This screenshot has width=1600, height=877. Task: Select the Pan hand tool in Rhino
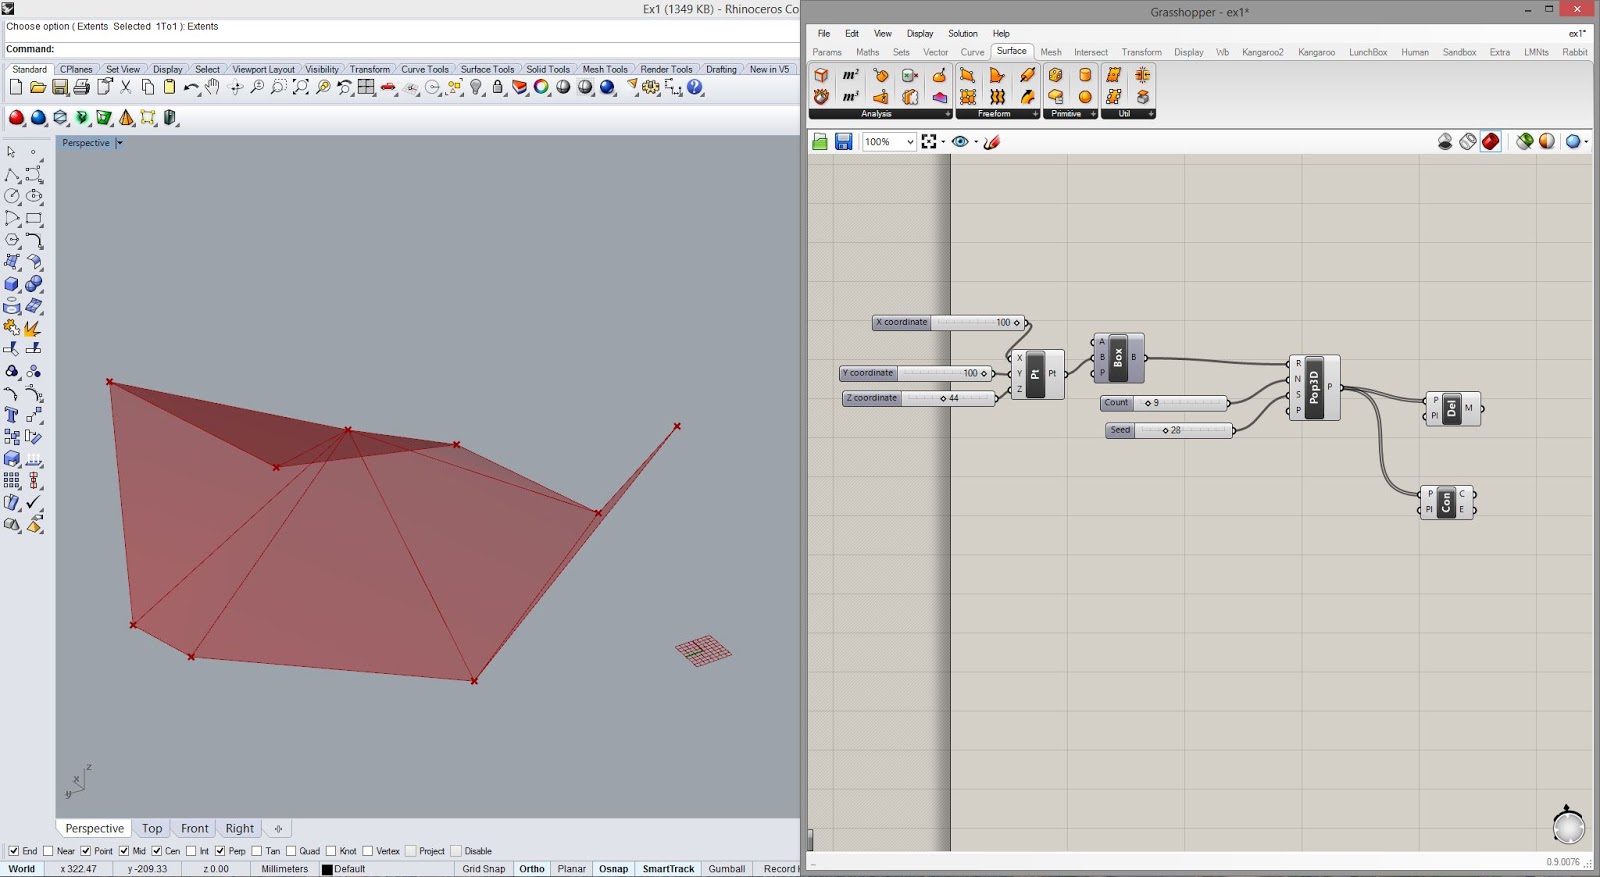pyautogui.click(x=212, y=88)
